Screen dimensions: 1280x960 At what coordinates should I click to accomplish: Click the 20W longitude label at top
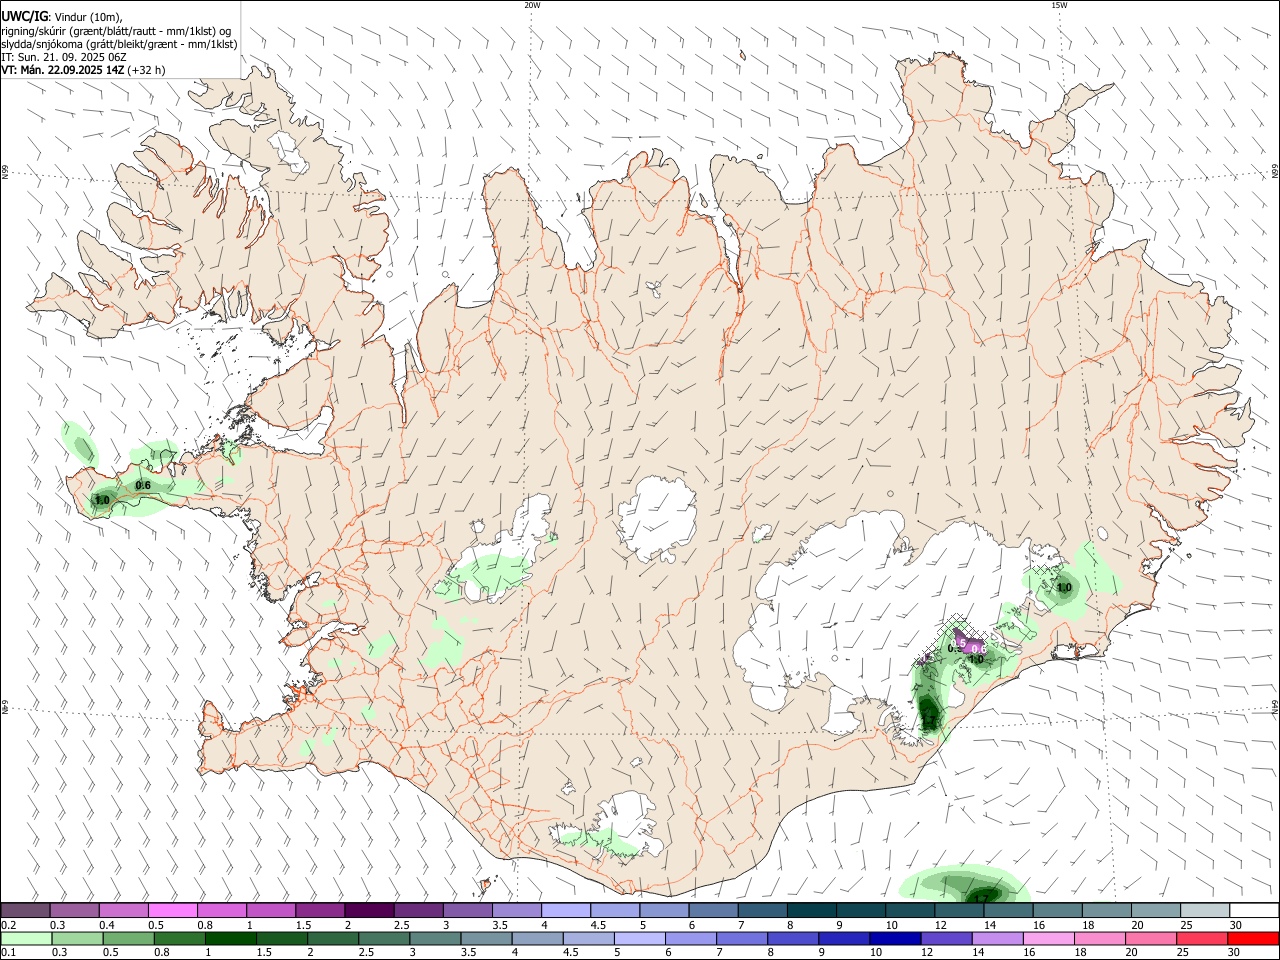point(532,5)
